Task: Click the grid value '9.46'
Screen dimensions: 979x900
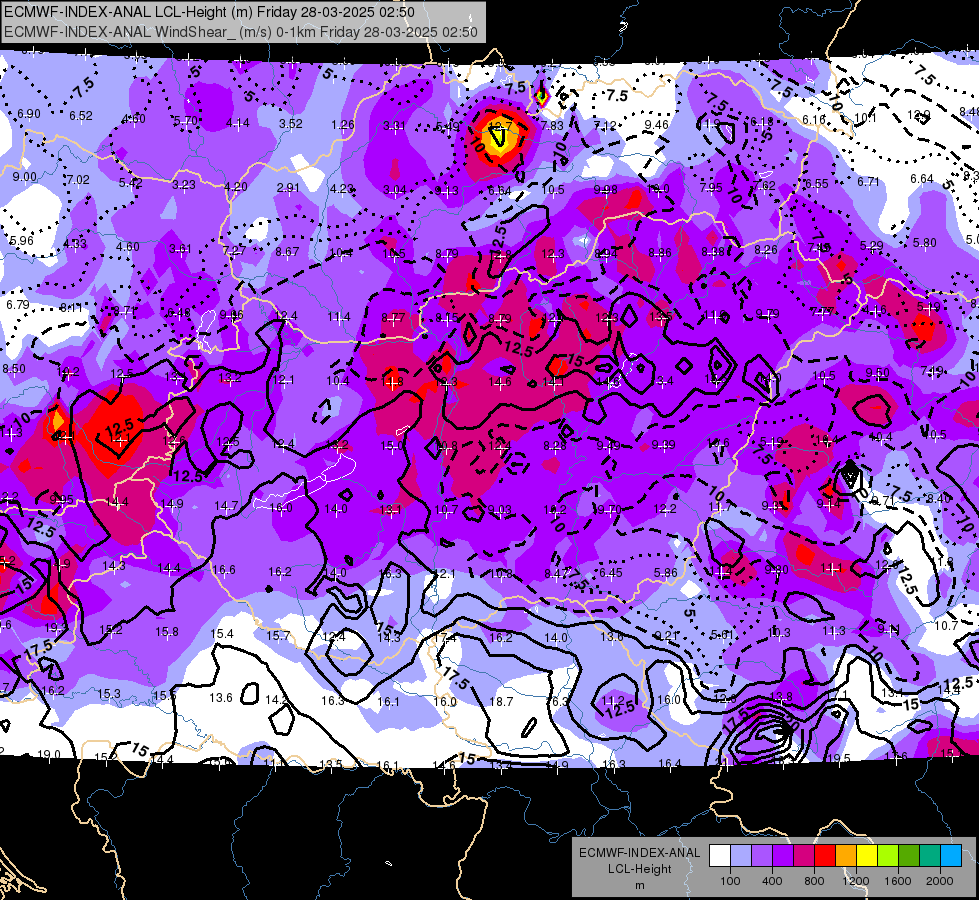Action: click(657, 125)
